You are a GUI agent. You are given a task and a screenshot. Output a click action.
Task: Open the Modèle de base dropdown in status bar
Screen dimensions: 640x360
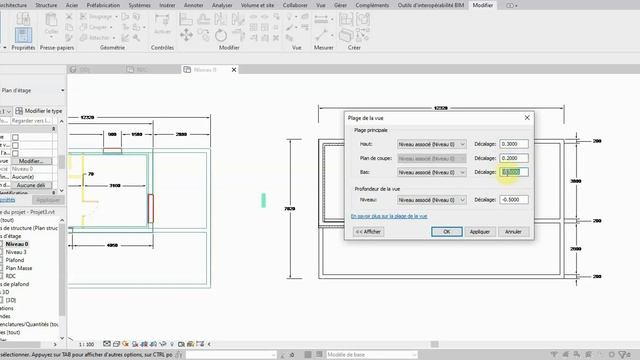(371, 355)
